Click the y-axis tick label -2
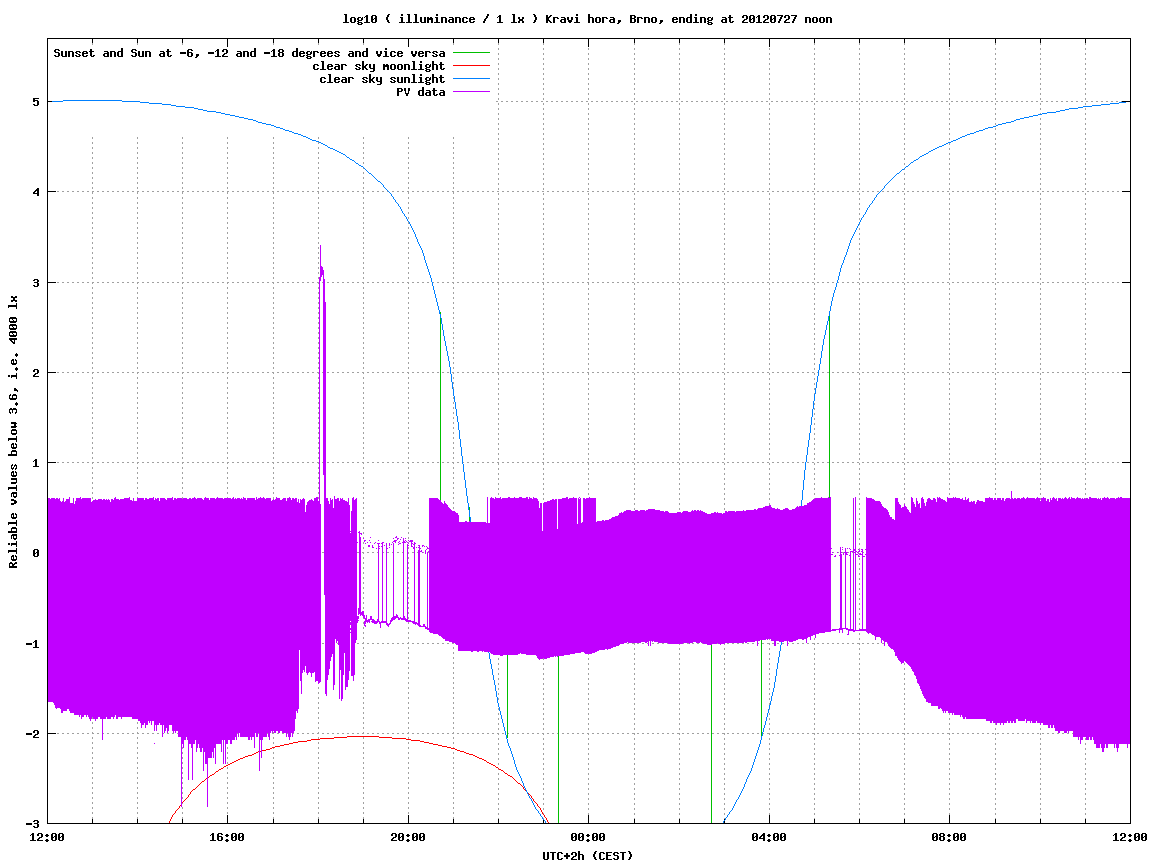This screenshot has width=1151, height=863. 32,734
